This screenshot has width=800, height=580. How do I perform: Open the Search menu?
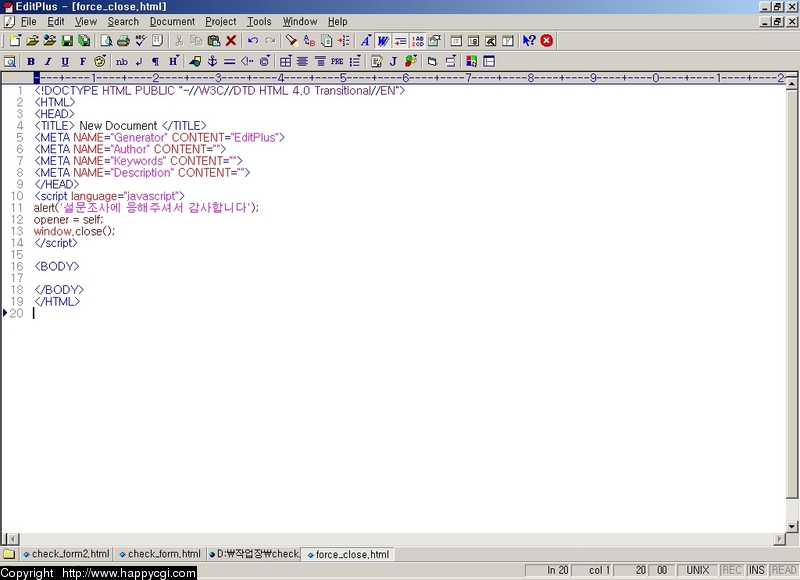[123, 21]
